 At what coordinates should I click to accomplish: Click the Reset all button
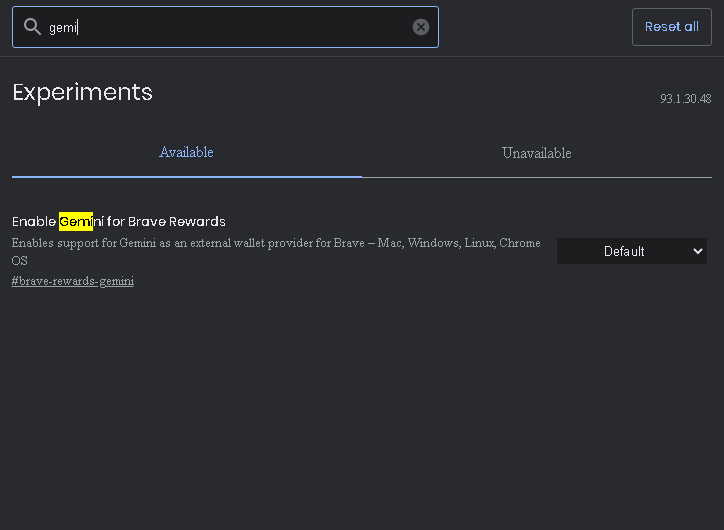[671, 27]
